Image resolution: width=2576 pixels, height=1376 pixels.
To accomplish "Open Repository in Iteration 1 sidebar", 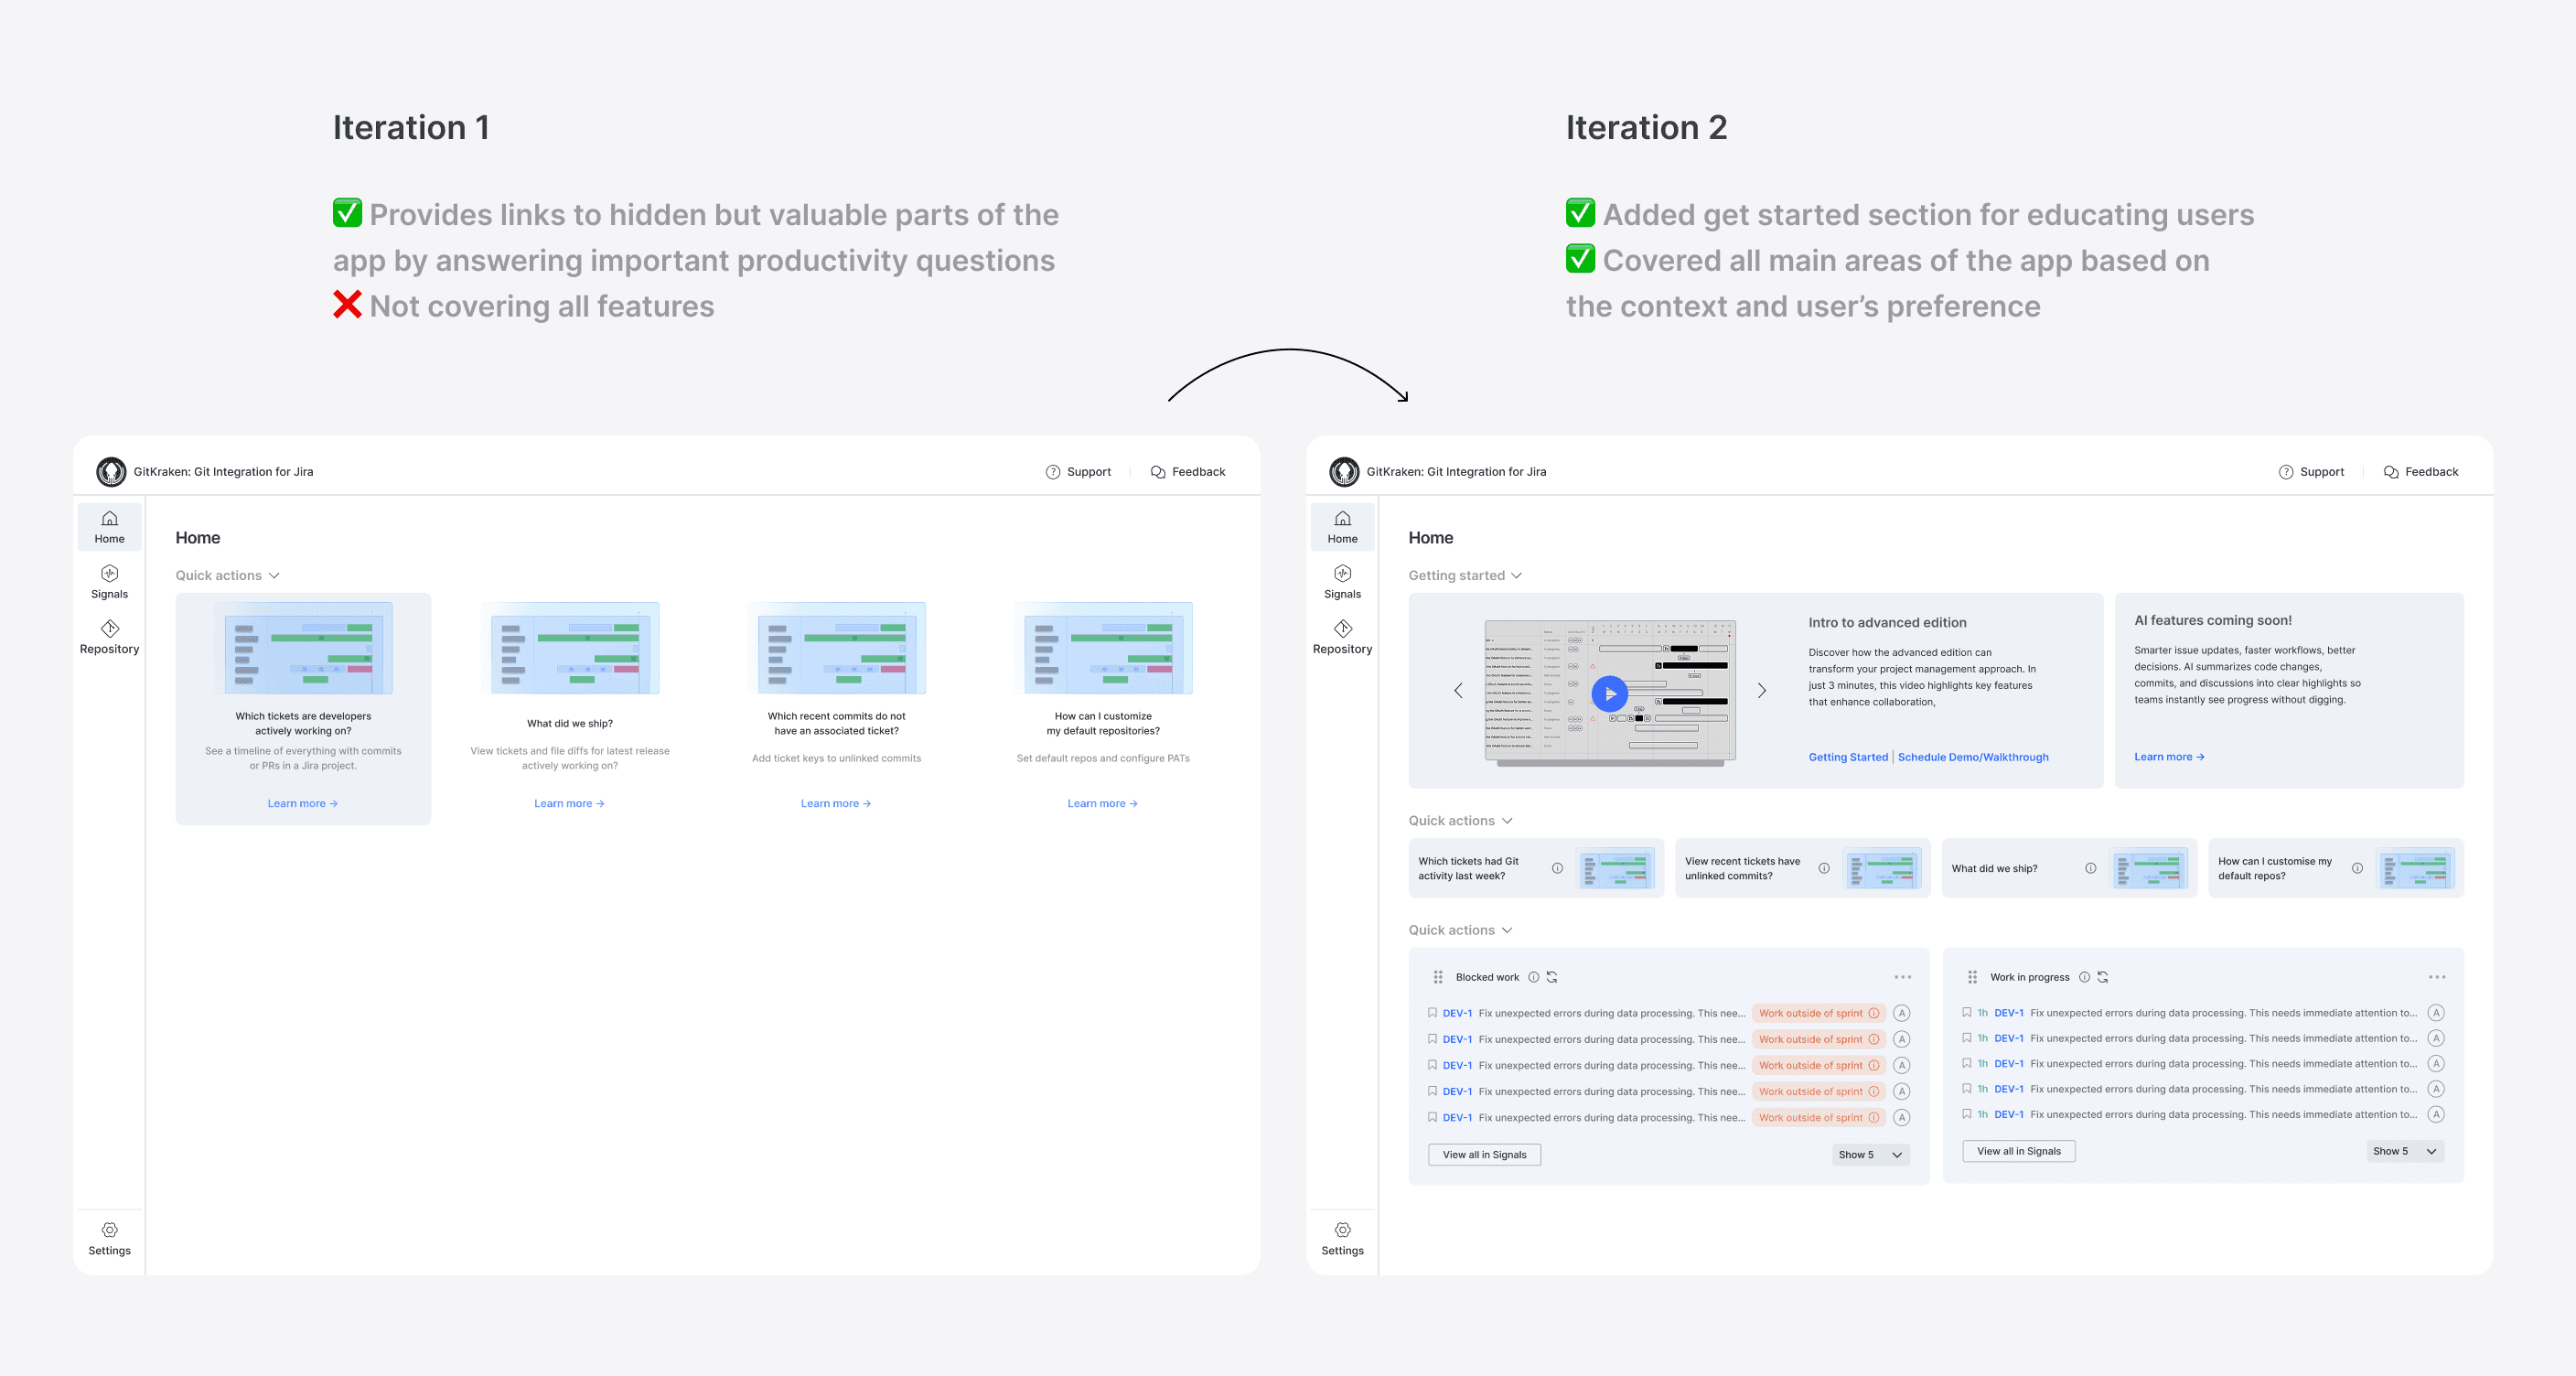I will click(109, 636).
